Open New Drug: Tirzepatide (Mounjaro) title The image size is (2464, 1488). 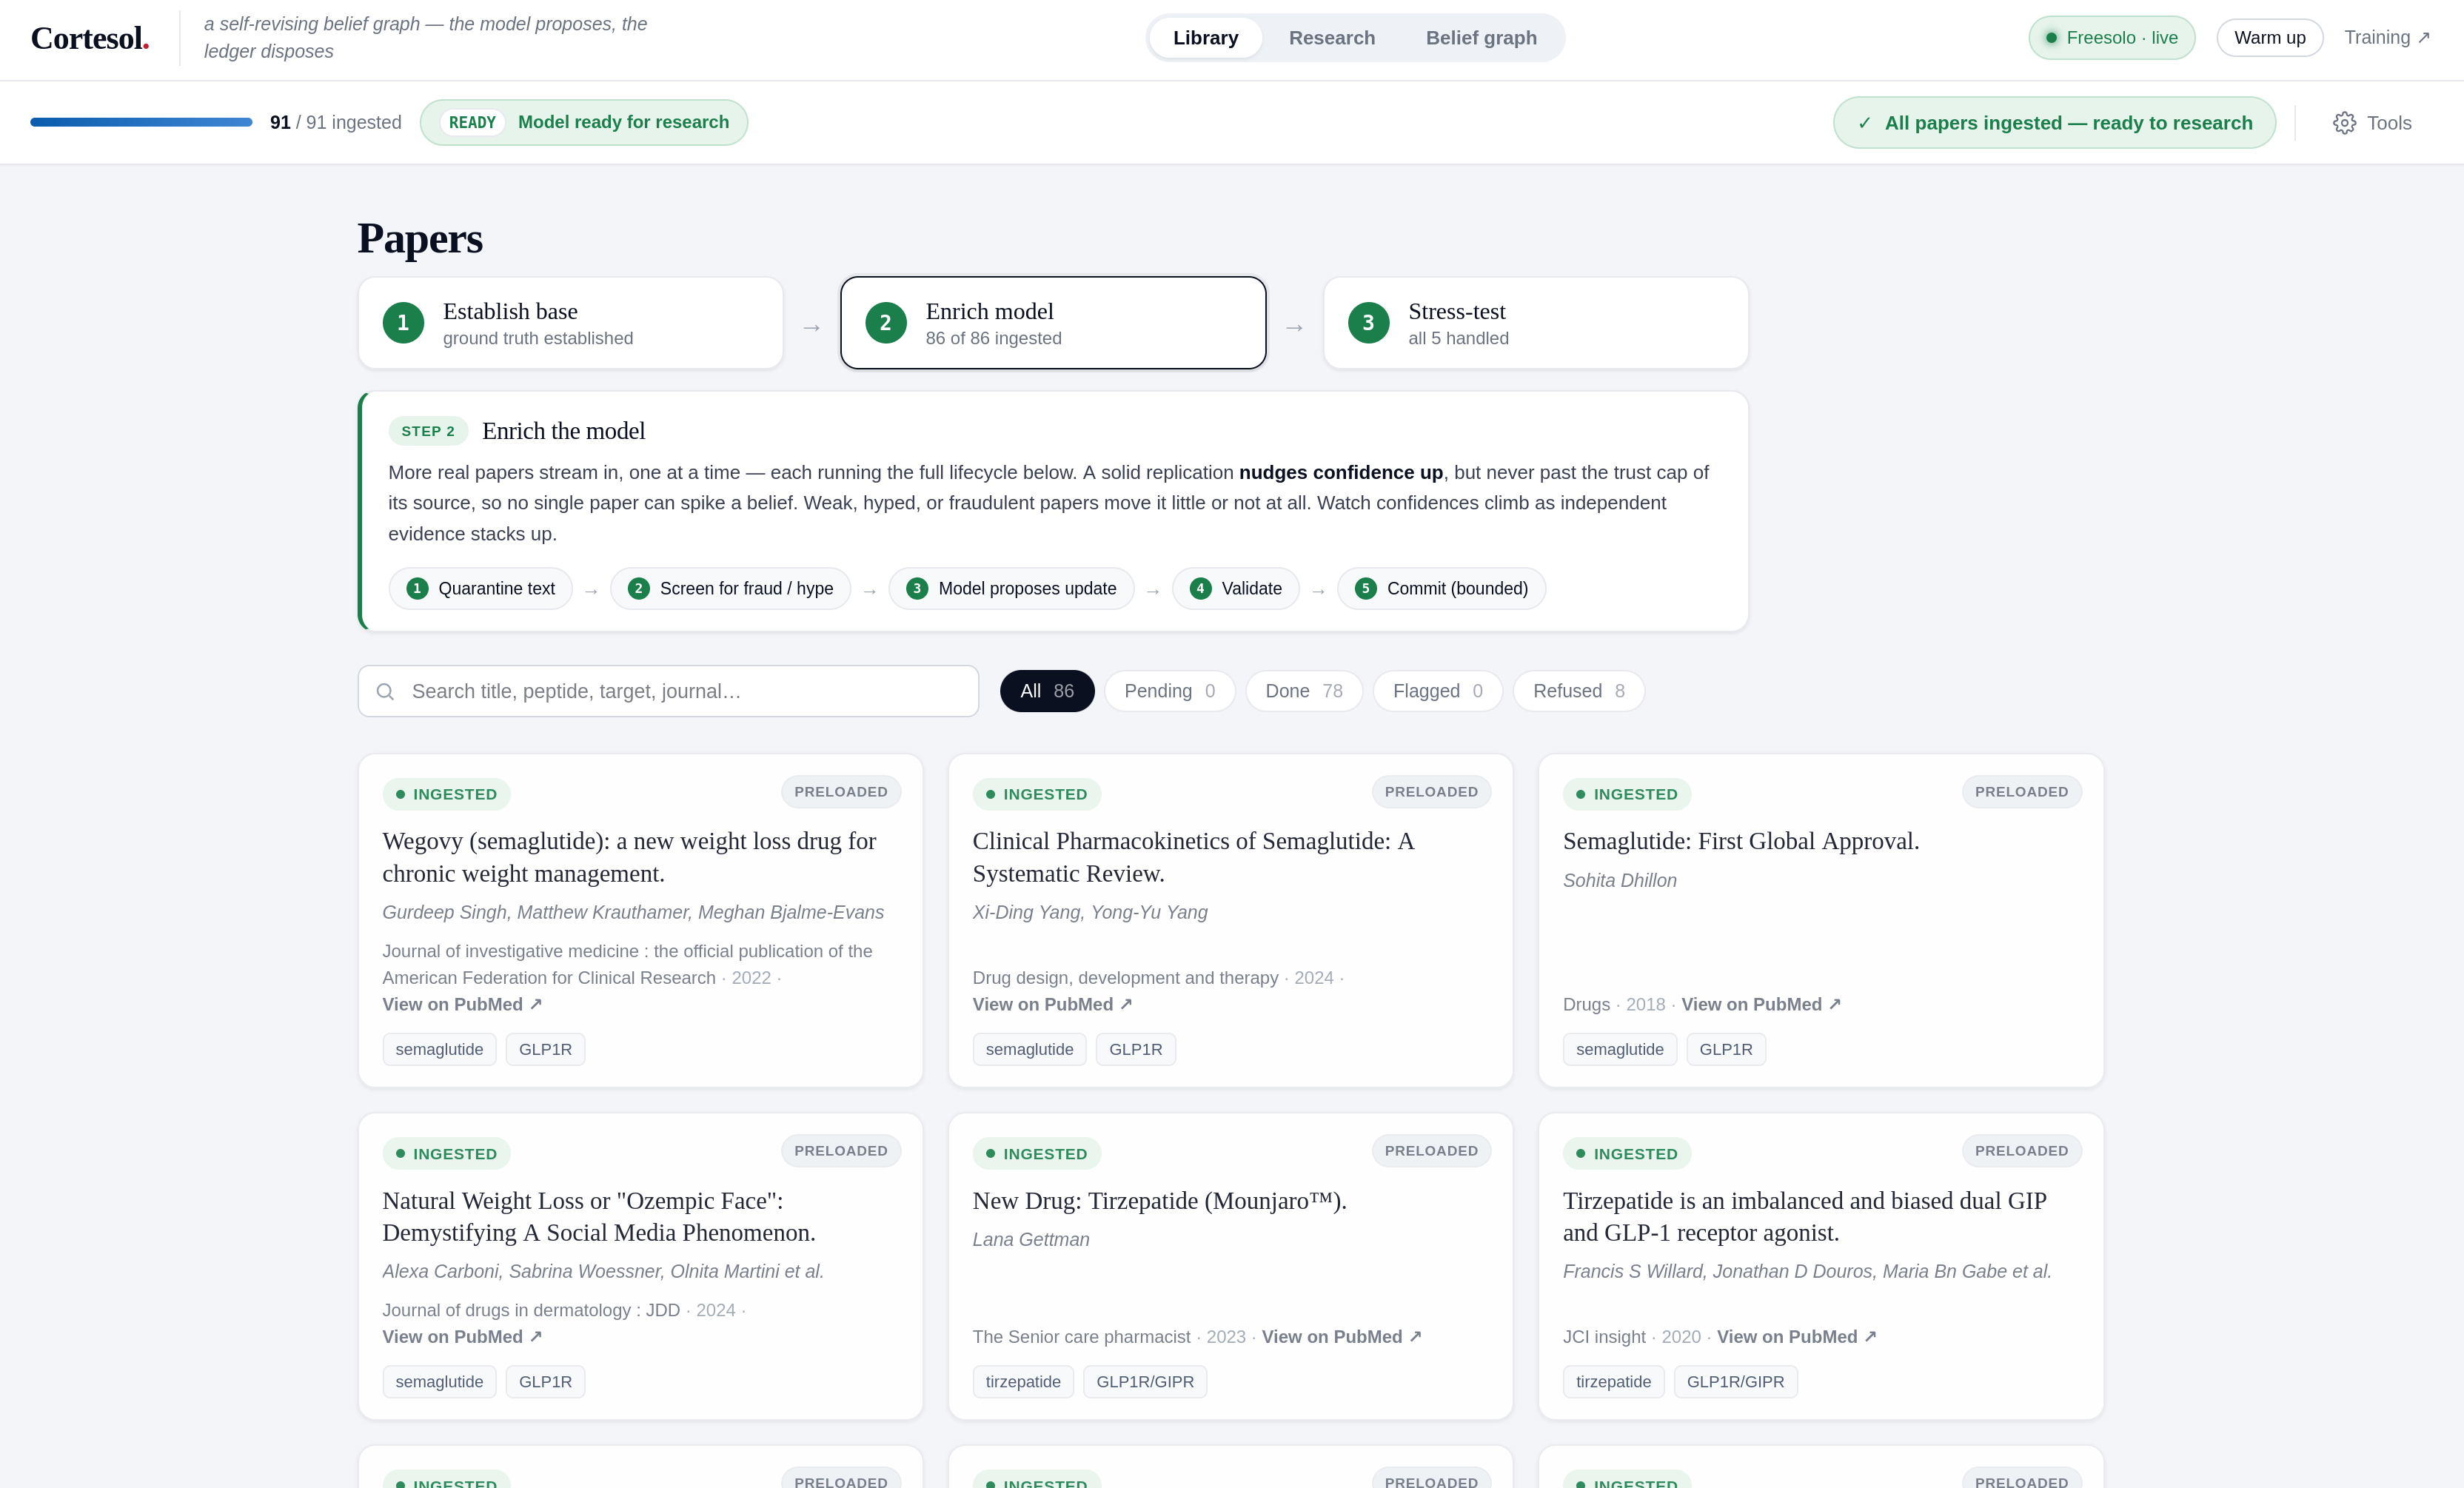tap(1160, 1201)
